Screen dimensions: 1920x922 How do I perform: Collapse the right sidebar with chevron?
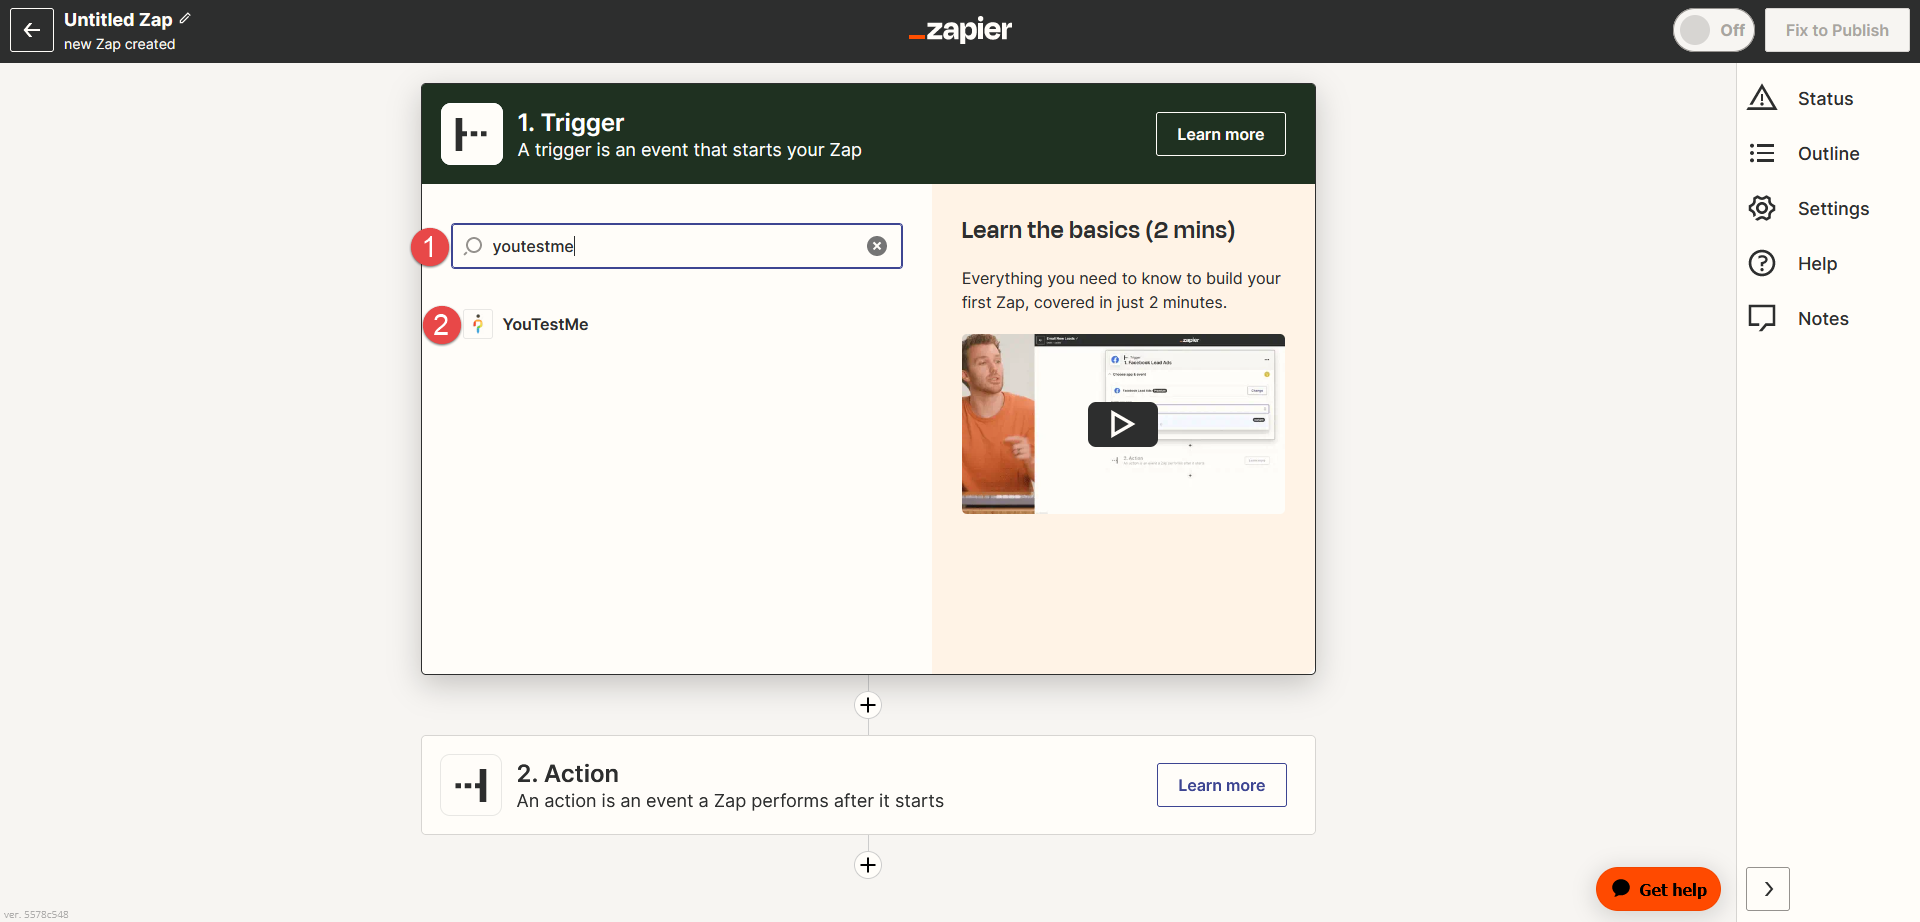tap(1768, 889)
